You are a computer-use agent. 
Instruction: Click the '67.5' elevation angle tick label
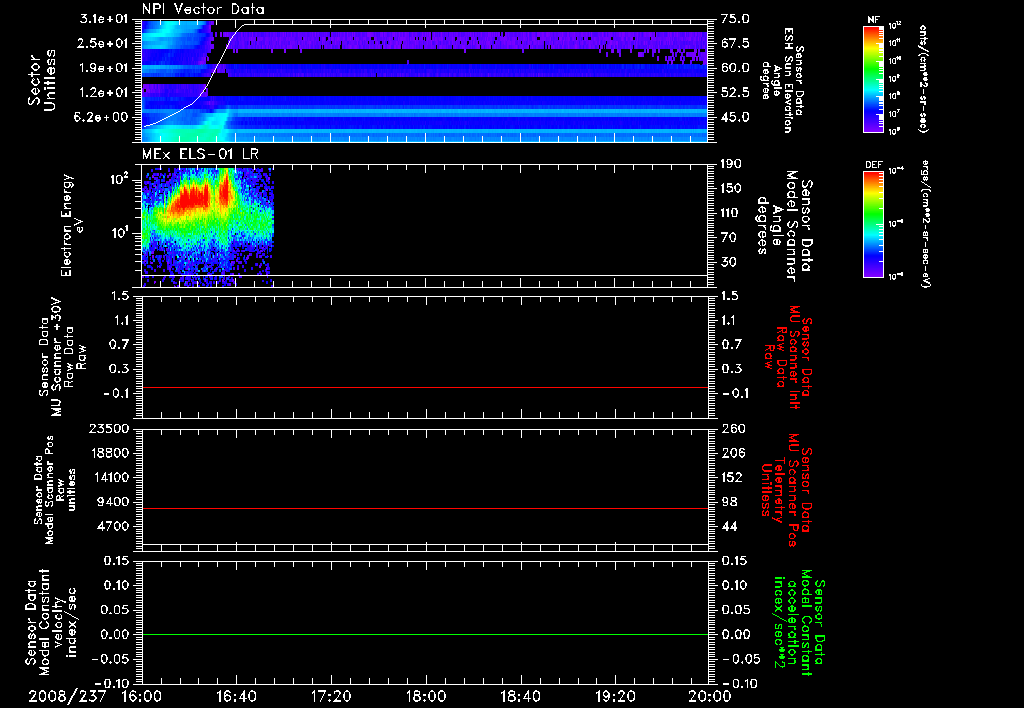[735, 43]
